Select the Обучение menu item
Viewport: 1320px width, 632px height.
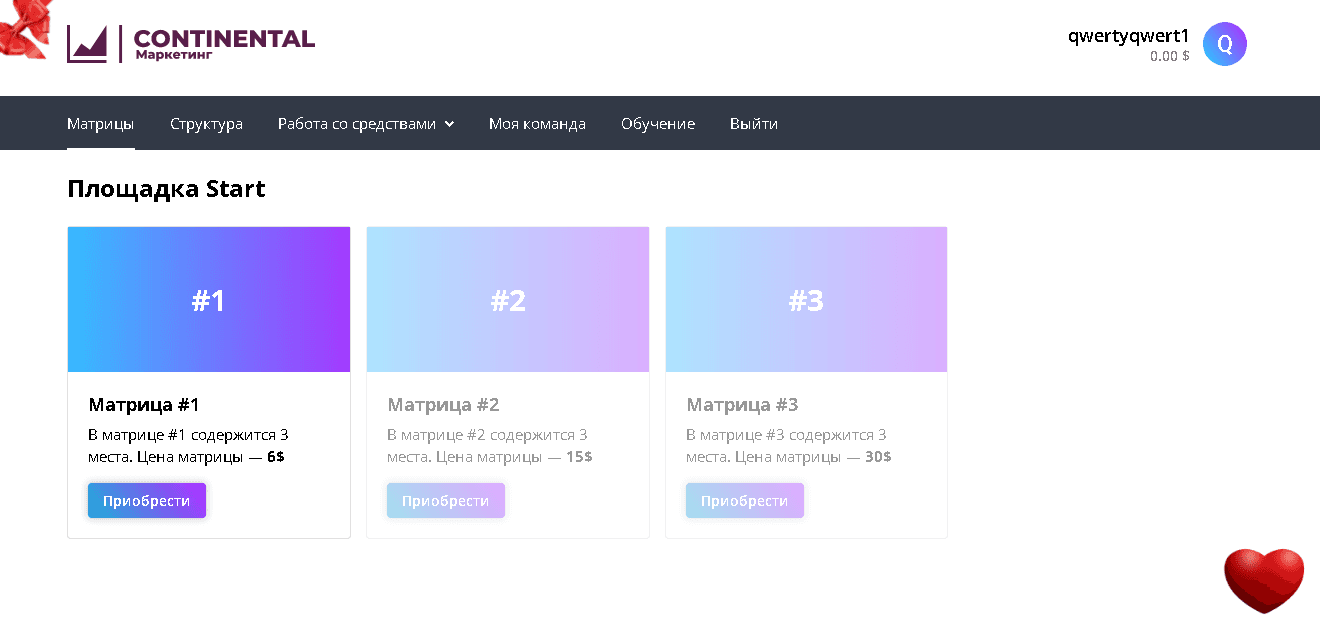click(658, 124)
